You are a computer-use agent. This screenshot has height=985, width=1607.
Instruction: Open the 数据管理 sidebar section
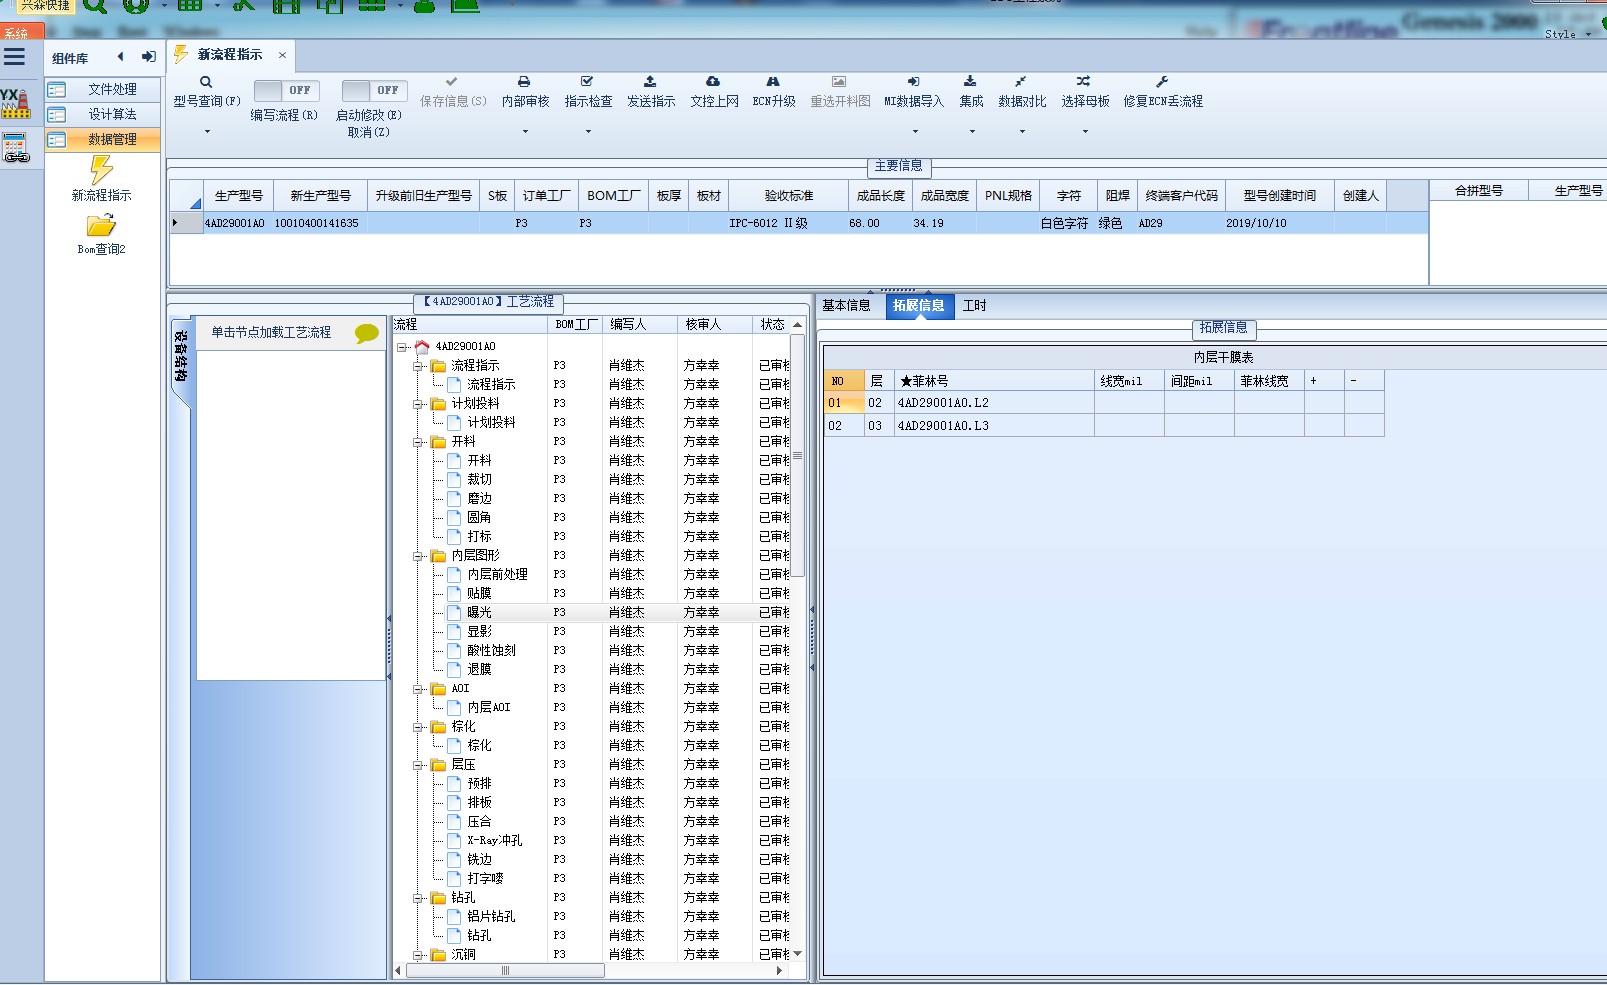point(102,139)
